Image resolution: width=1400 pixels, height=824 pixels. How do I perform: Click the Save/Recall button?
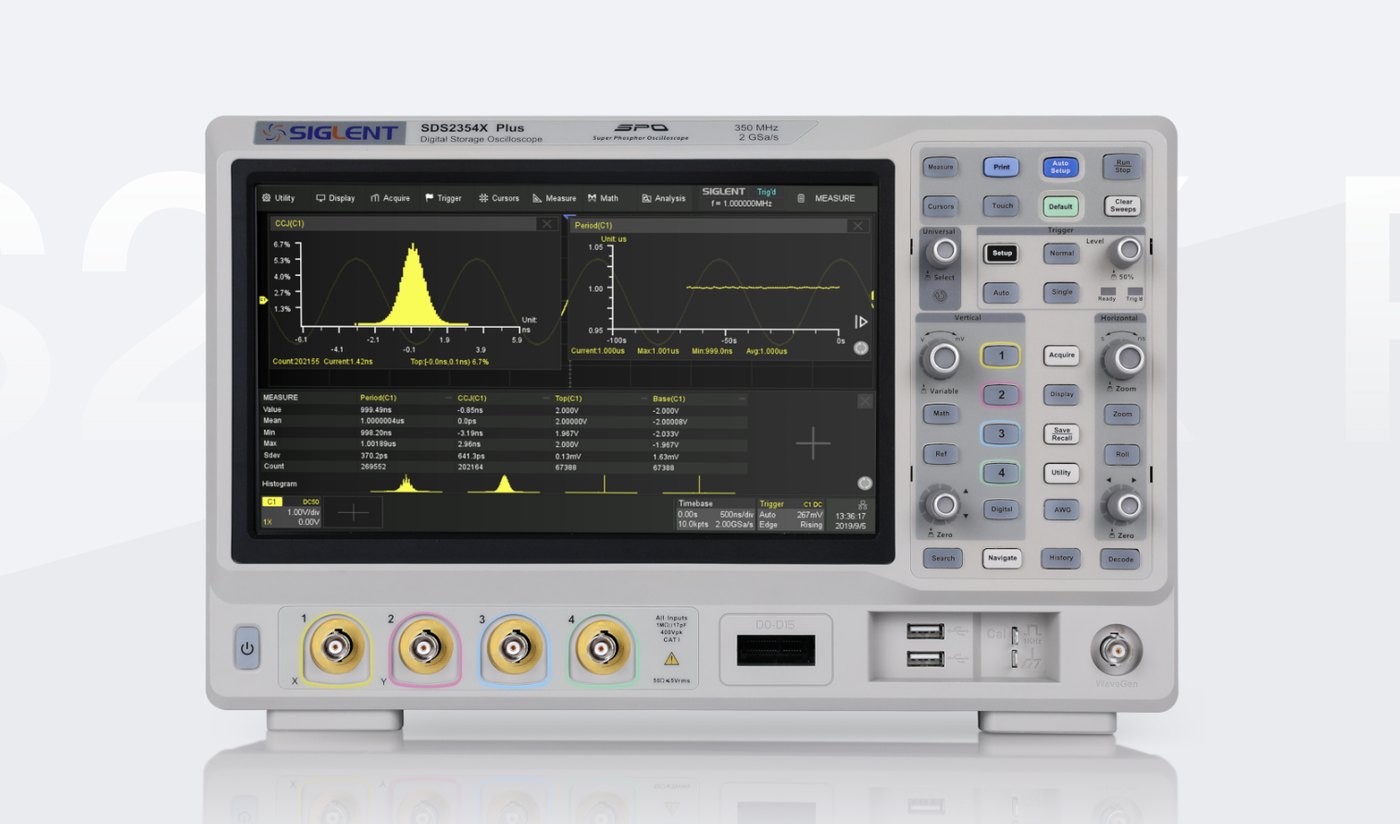pyautogui.click(x=1061, y=434)
